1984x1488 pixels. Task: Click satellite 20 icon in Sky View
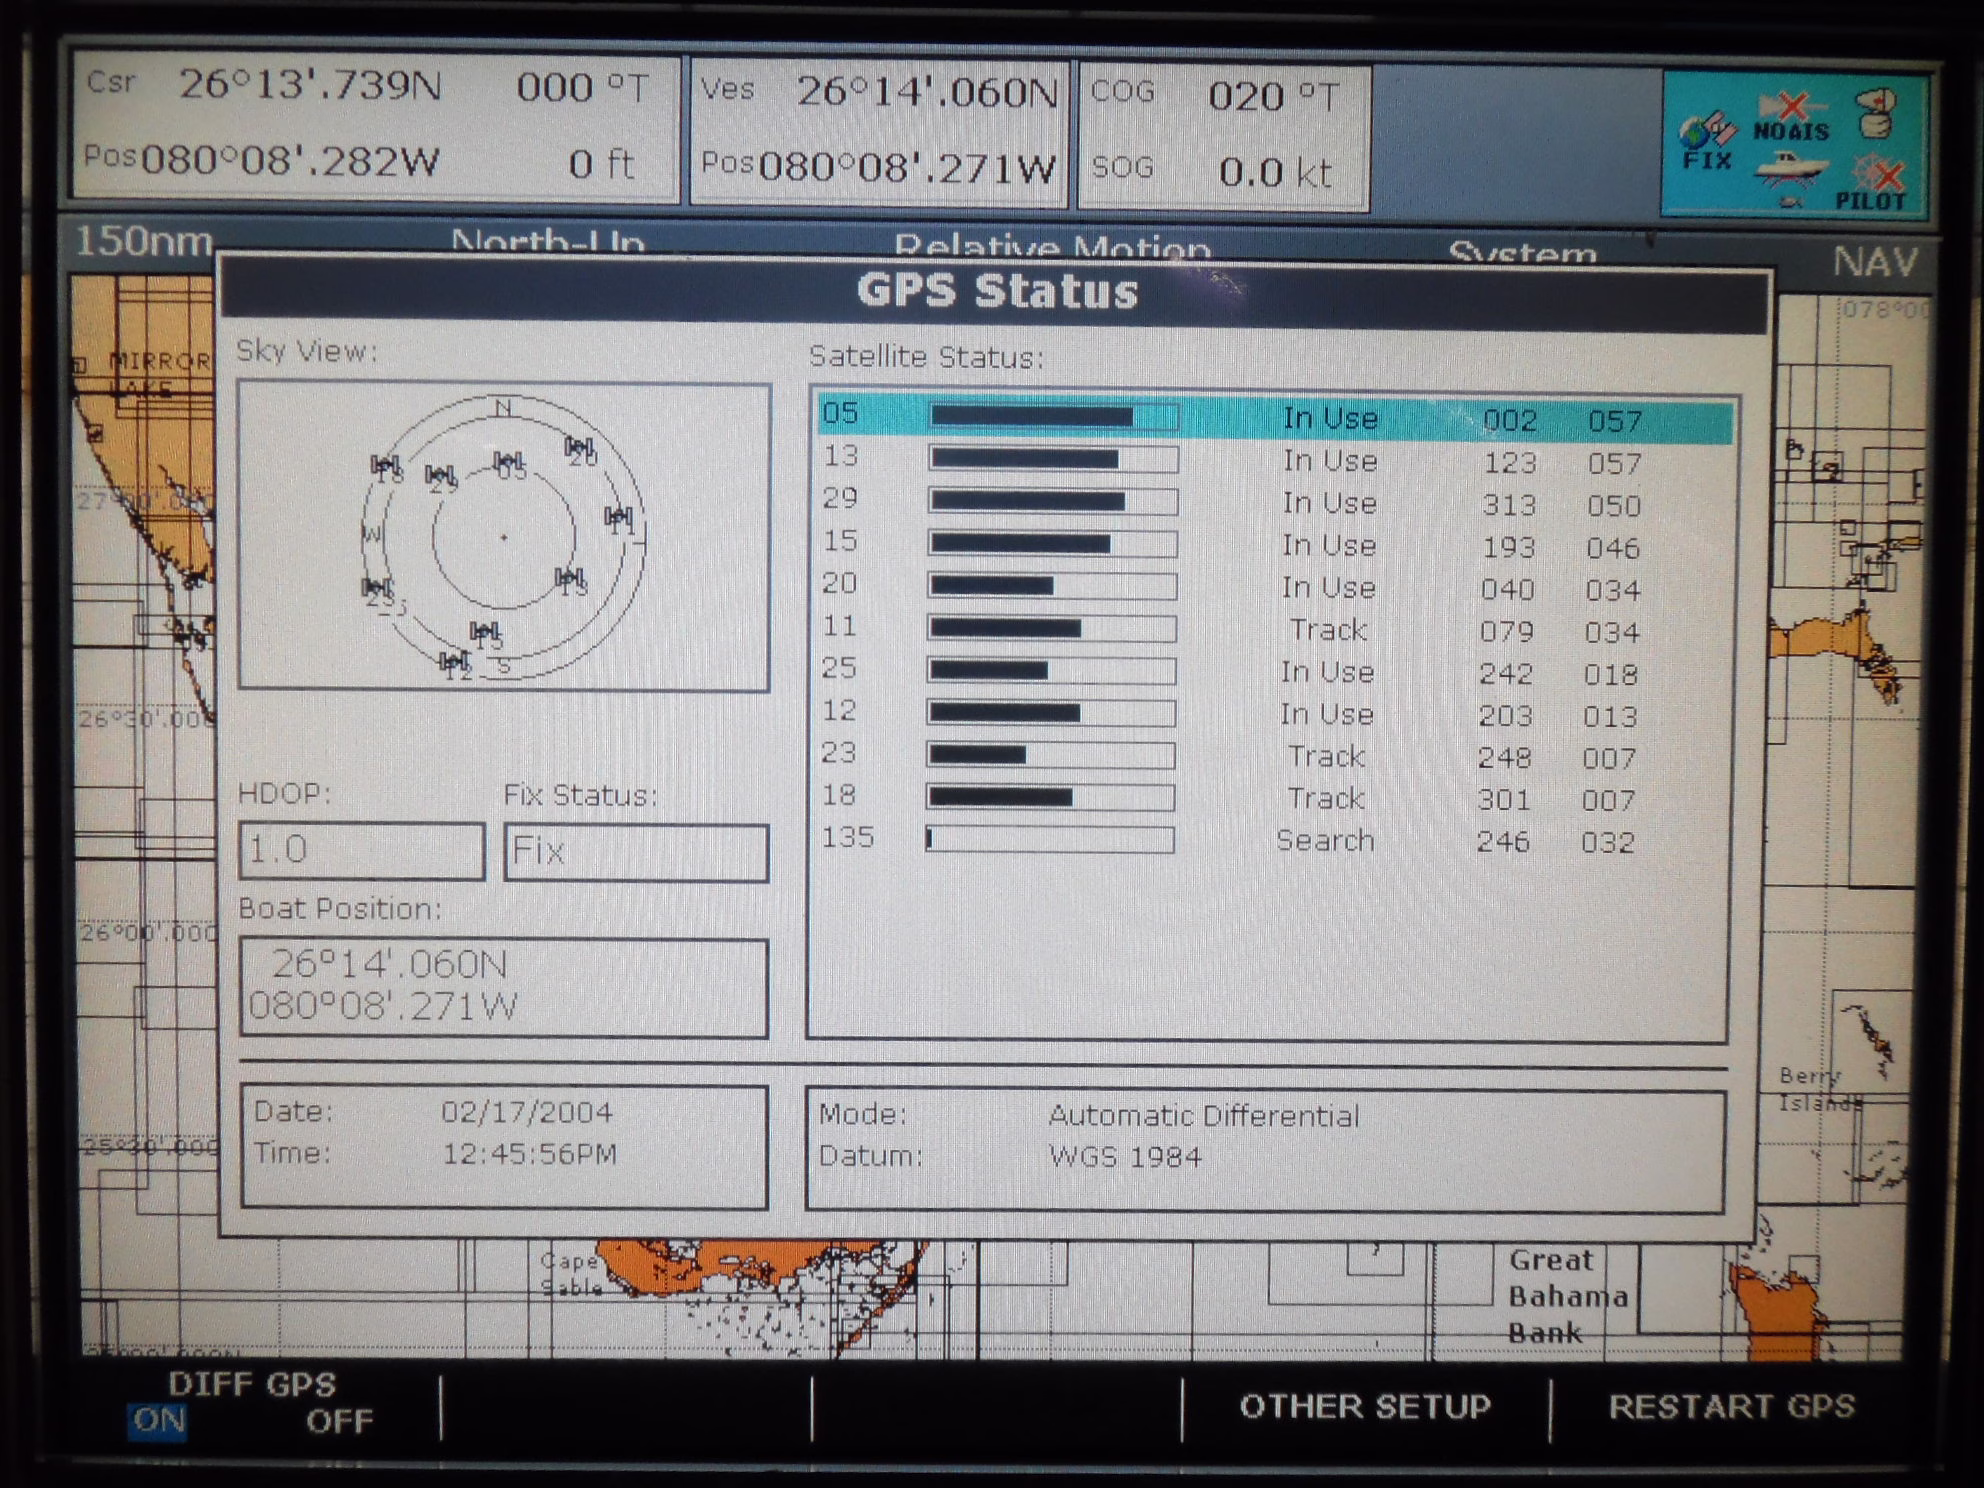(580, 449)
